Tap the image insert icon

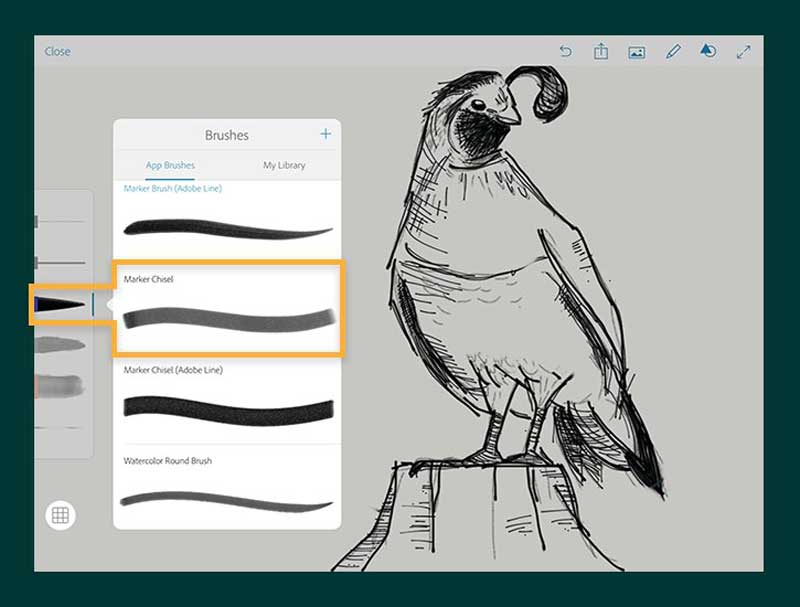636,52
